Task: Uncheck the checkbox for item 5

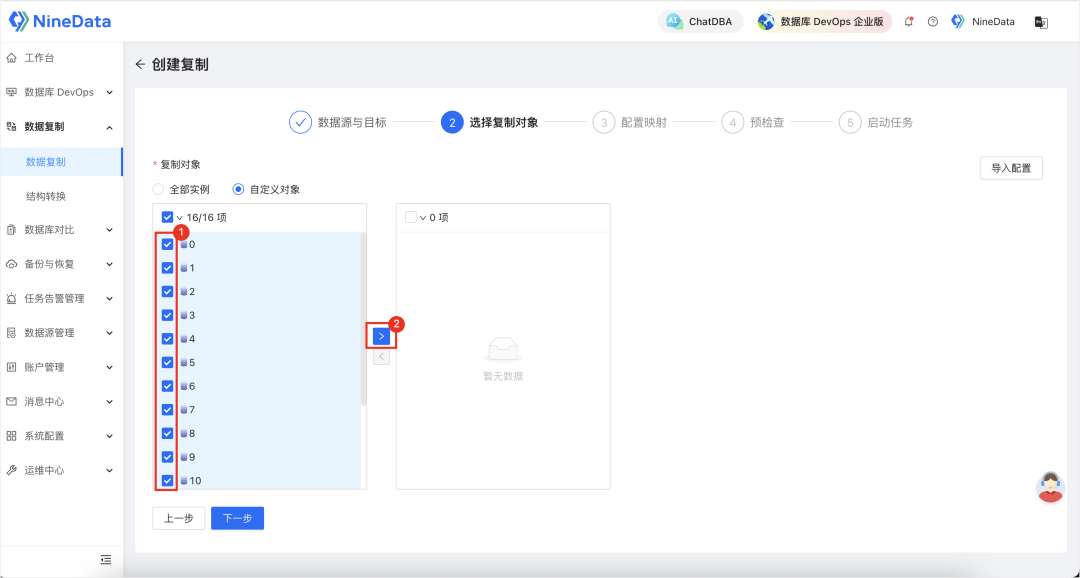Action: (168, 362)
